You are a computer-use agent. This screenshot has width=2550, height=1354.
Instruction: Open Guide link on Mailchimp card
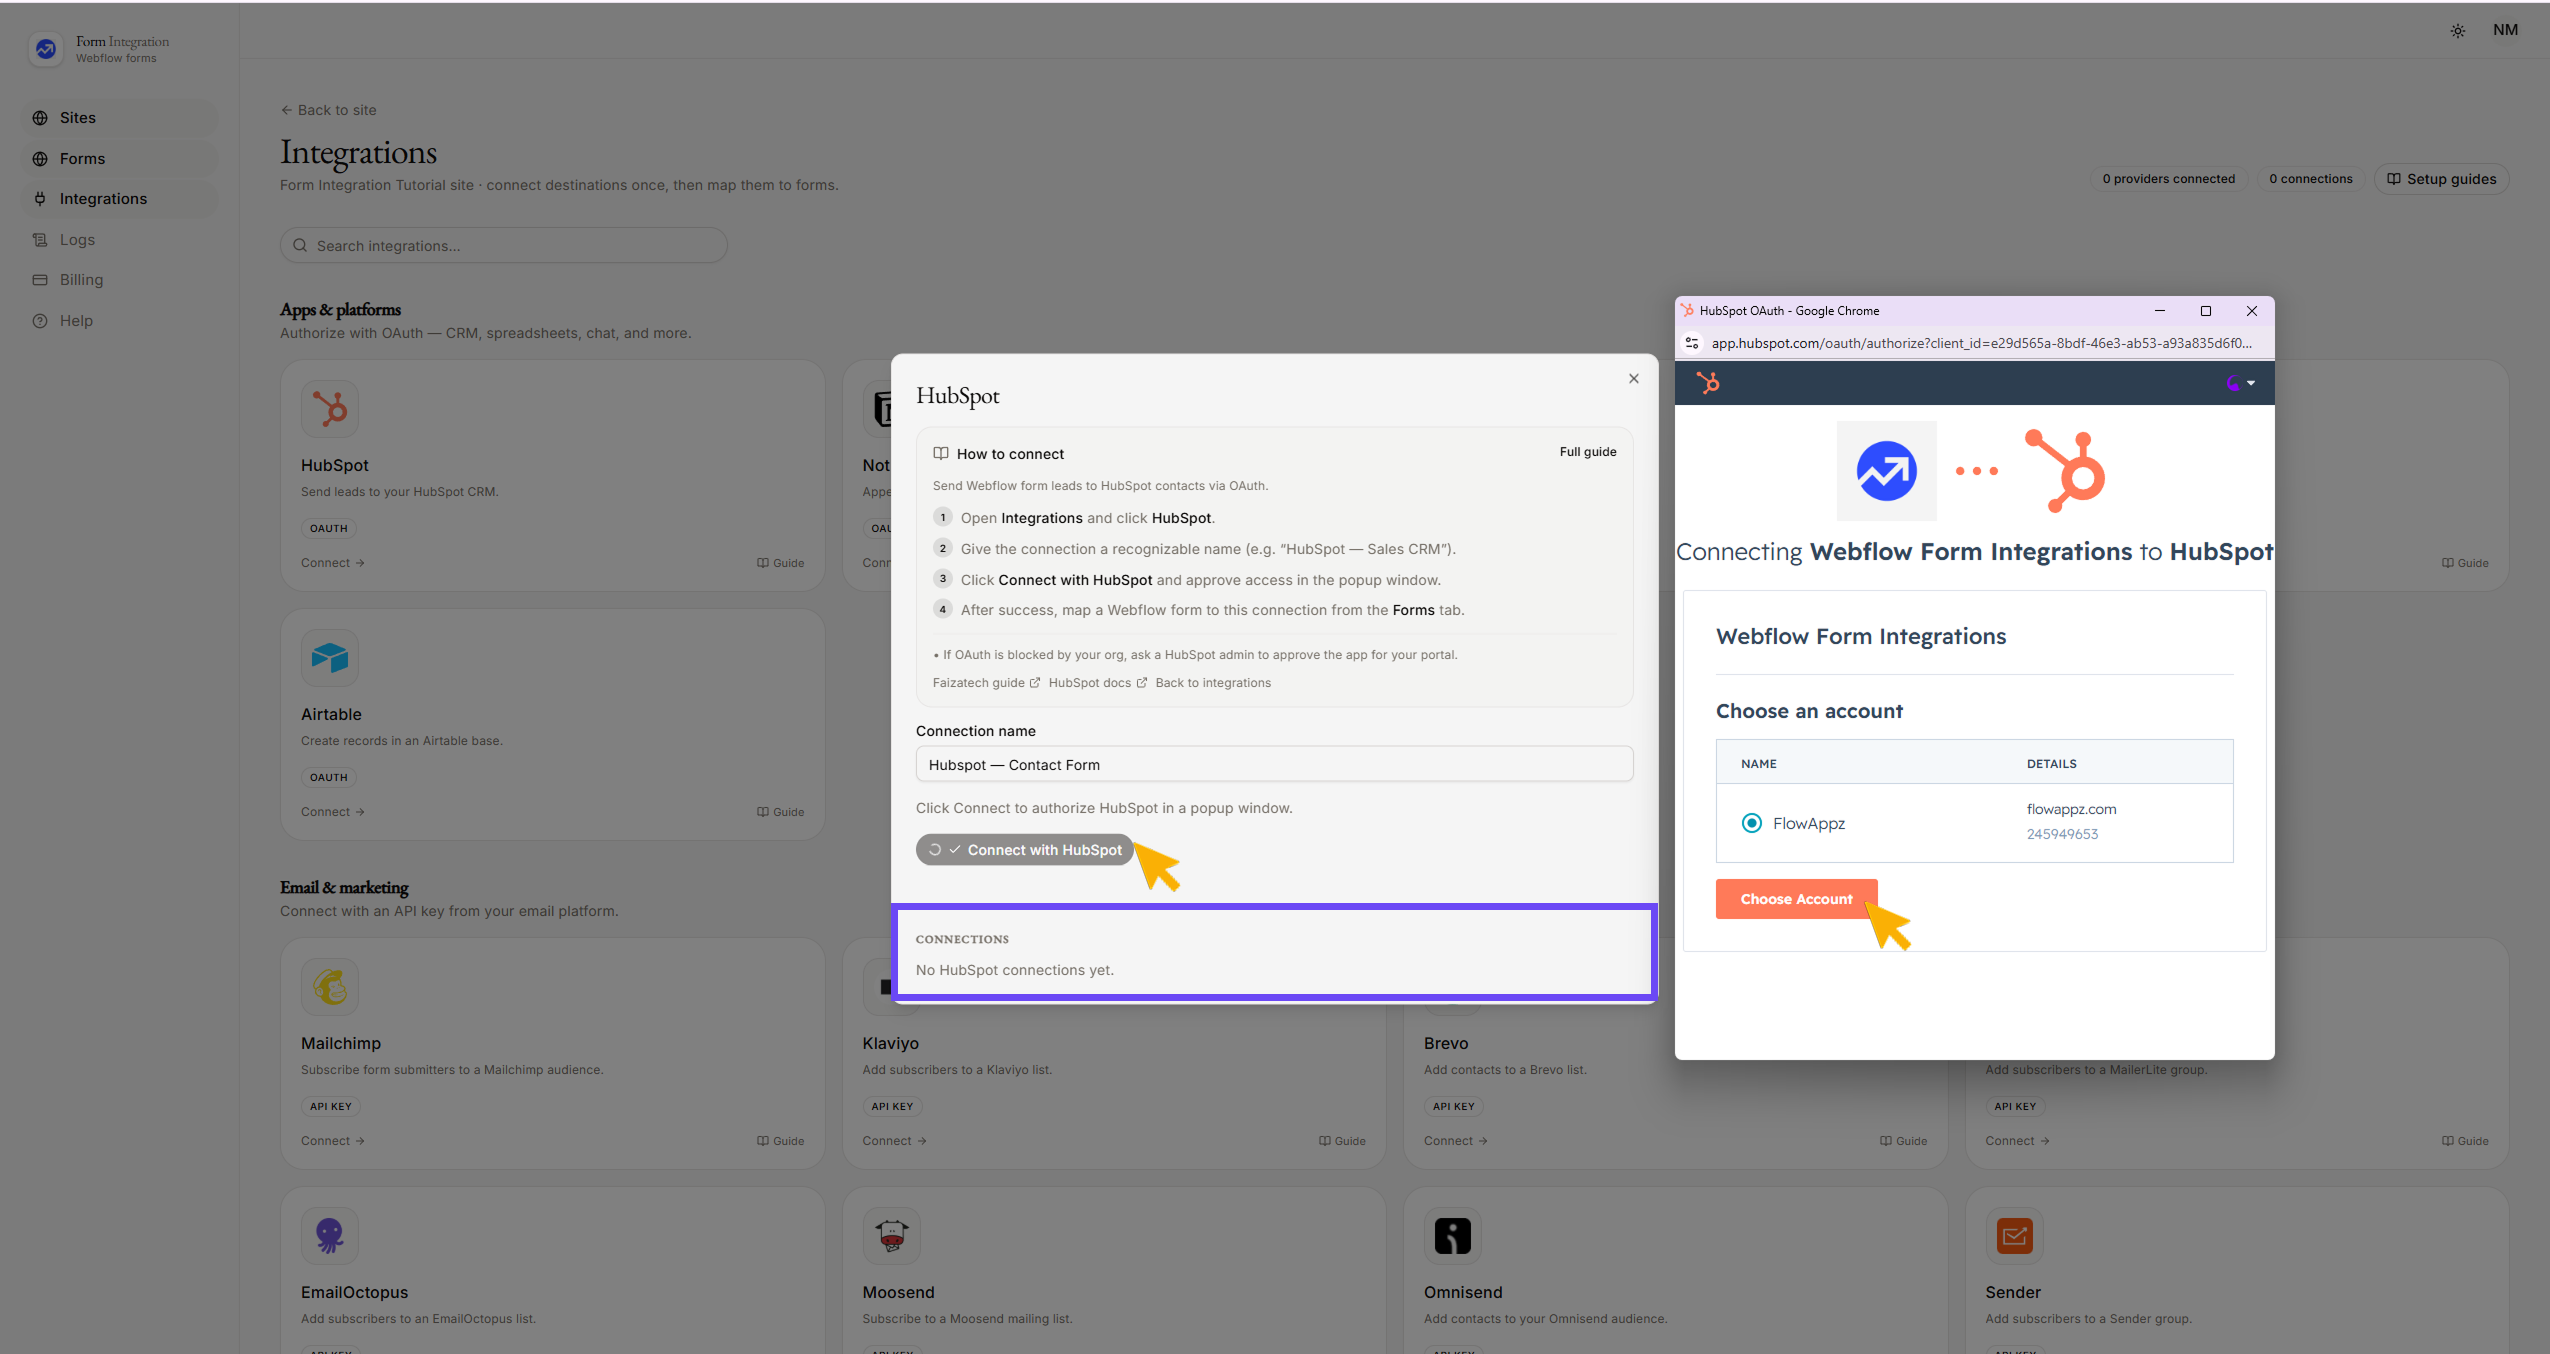(x=780, y=1141)
